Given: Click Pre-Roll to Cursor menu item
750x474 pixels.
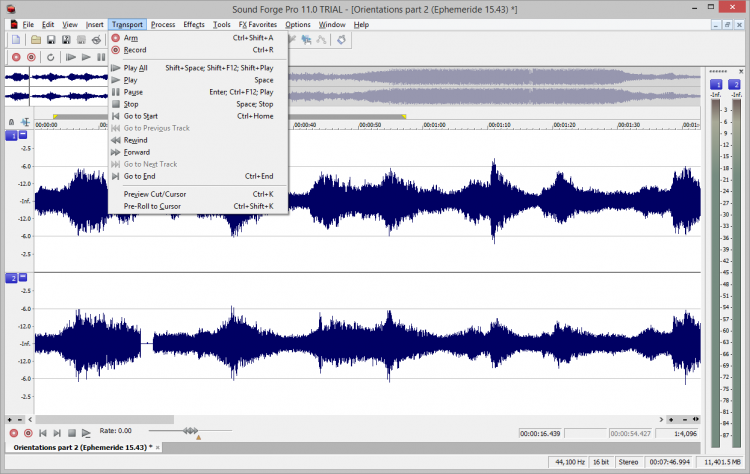Looking at the screenshot, I should [152, 206].
